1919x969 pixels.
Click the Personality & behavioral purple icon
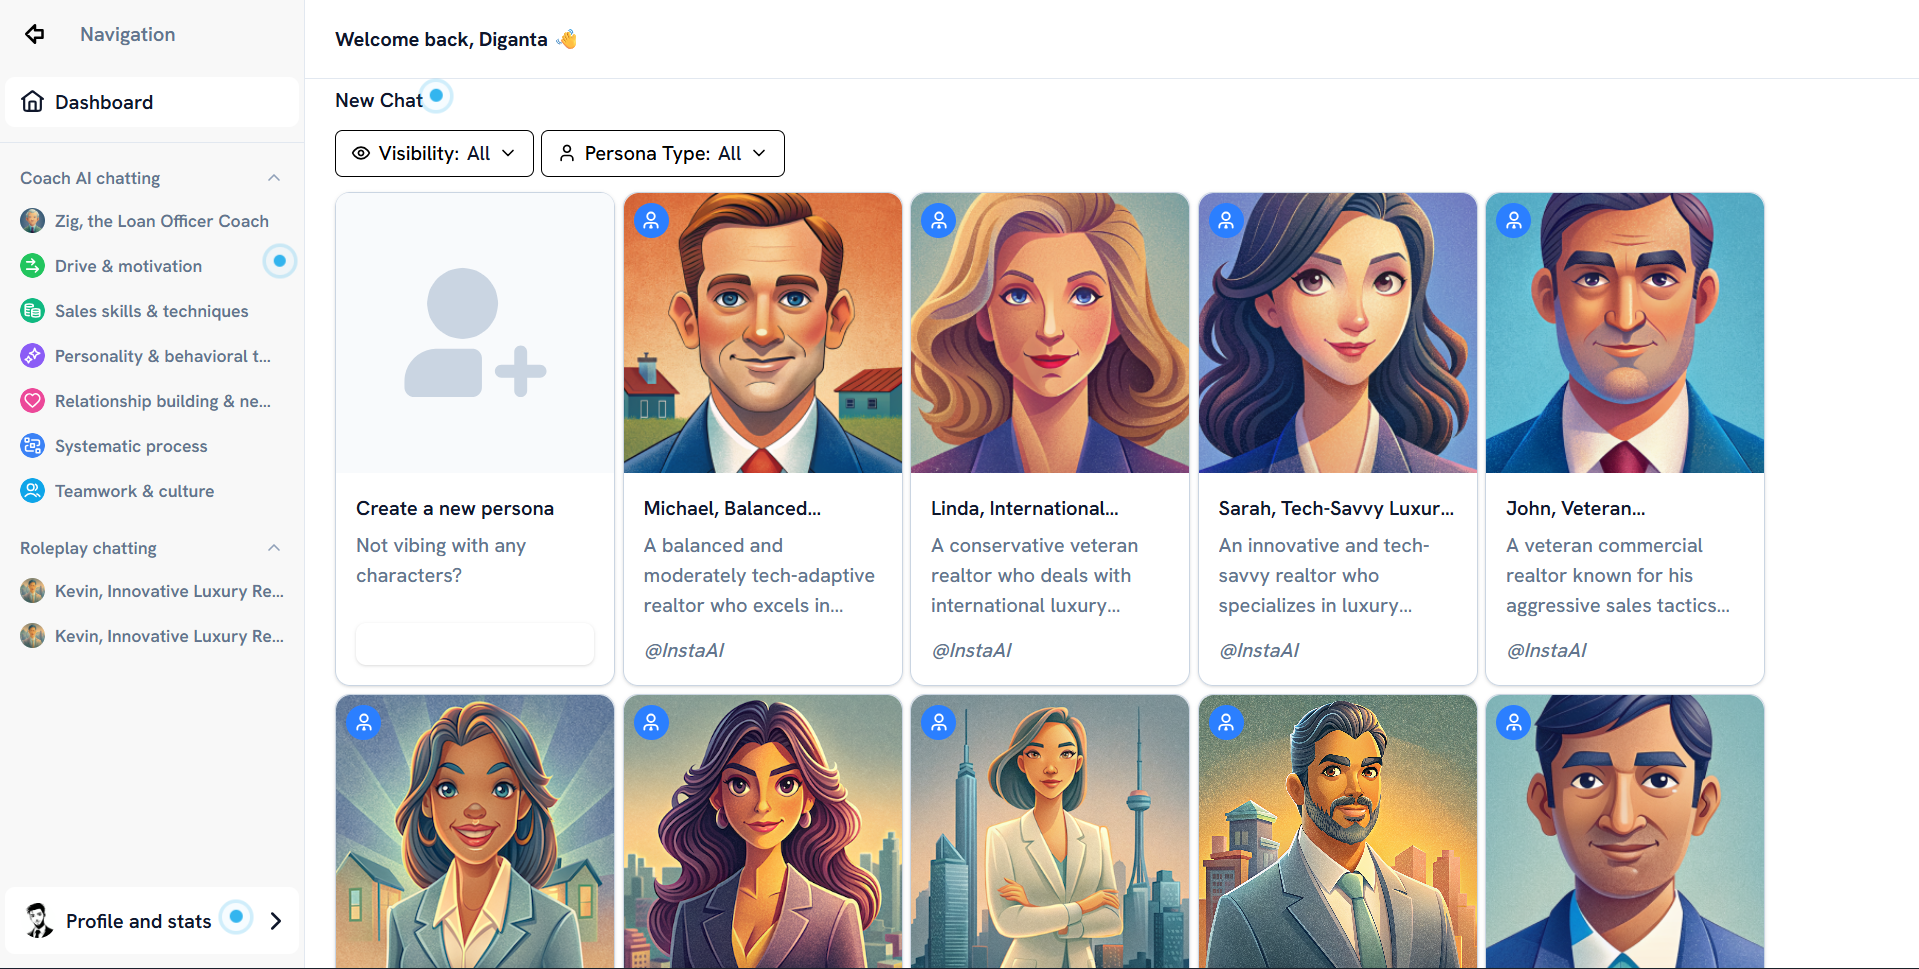coord(33,356)
